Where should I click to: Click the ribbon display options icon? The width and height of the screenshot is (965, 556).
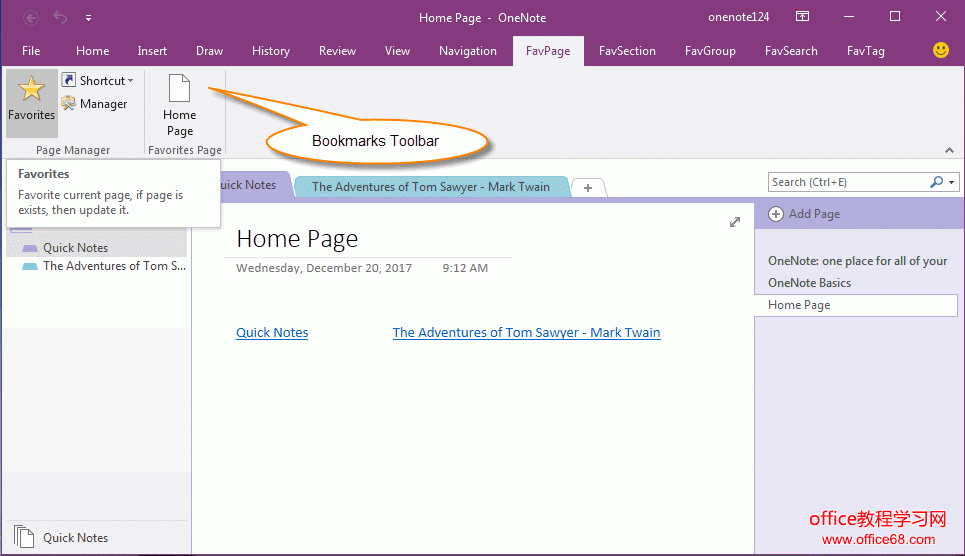click(803, 17)
